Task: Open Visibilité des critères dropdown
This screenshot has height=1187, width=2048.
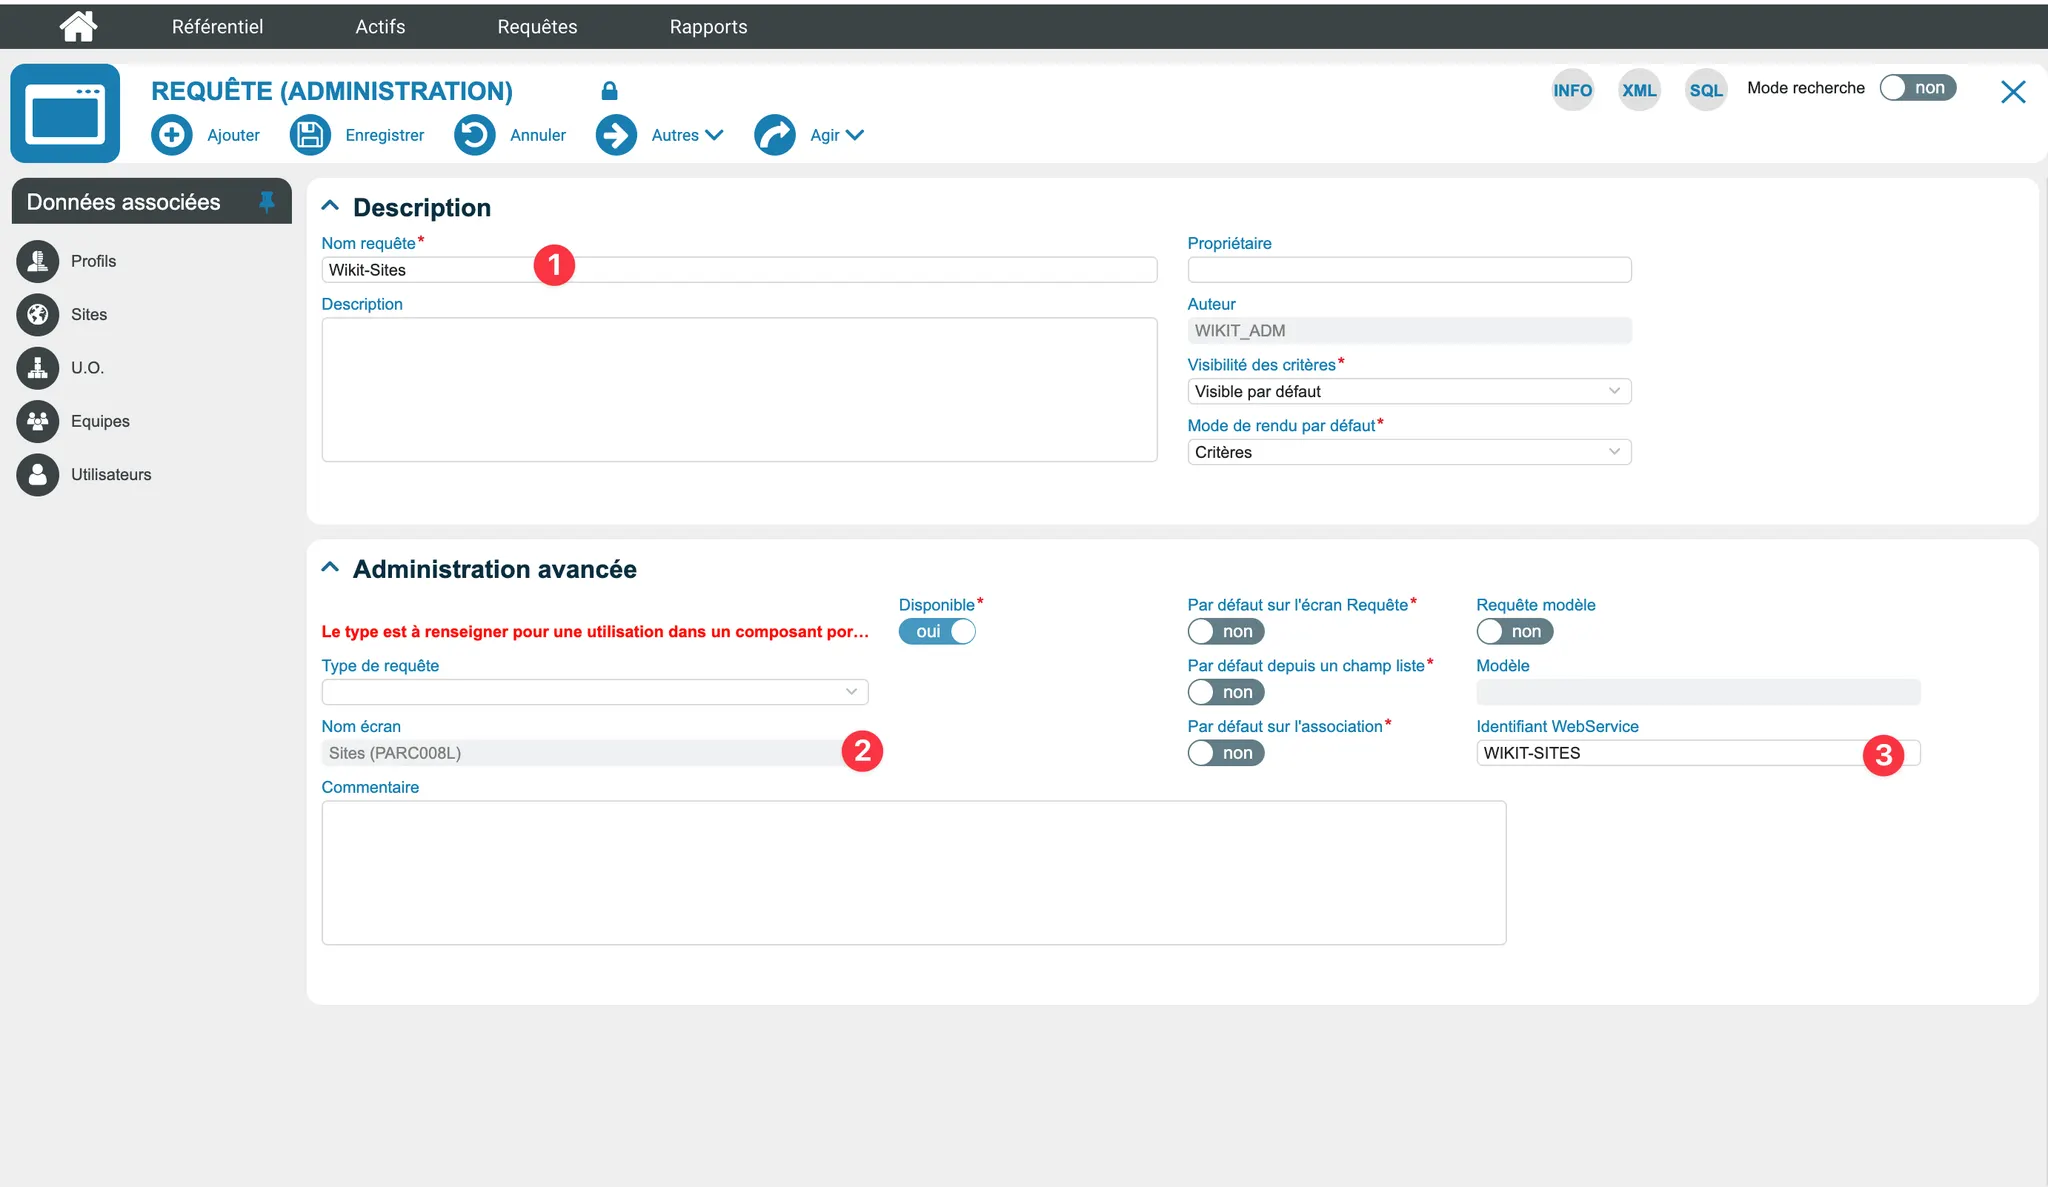Action: [1408, 392]
